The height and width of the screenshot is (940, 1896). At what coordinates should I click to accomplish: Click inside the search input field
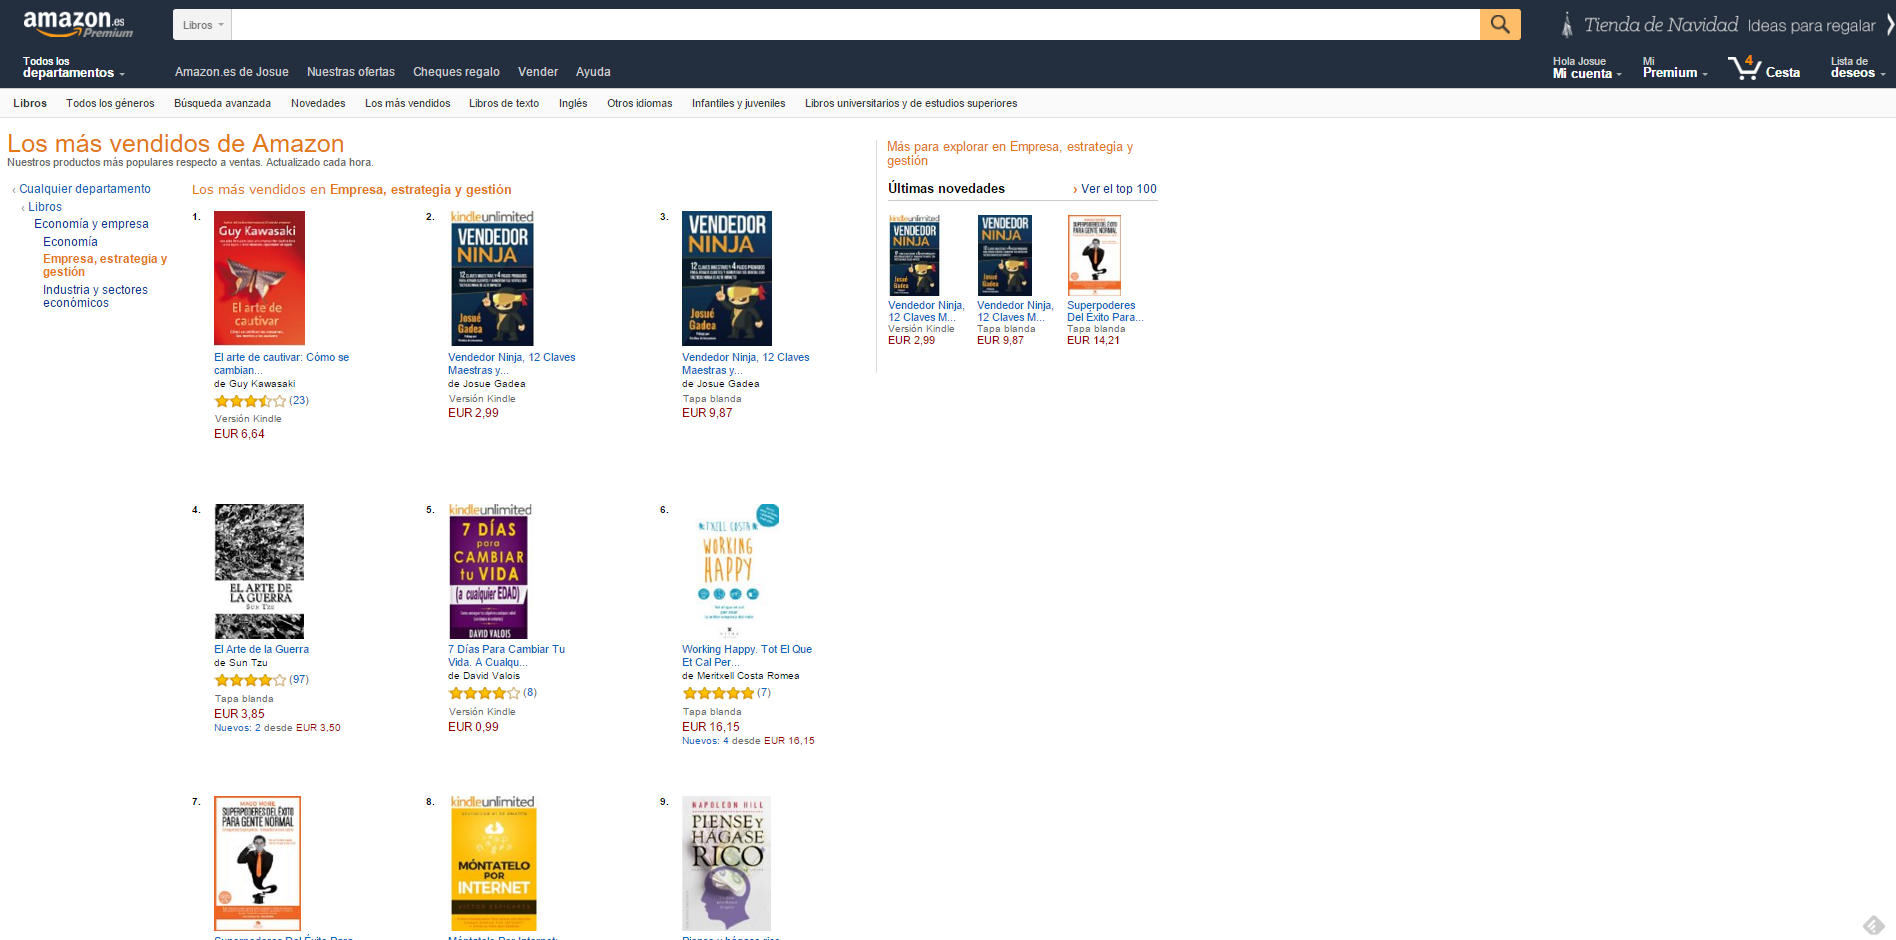[x=855, y=25]
